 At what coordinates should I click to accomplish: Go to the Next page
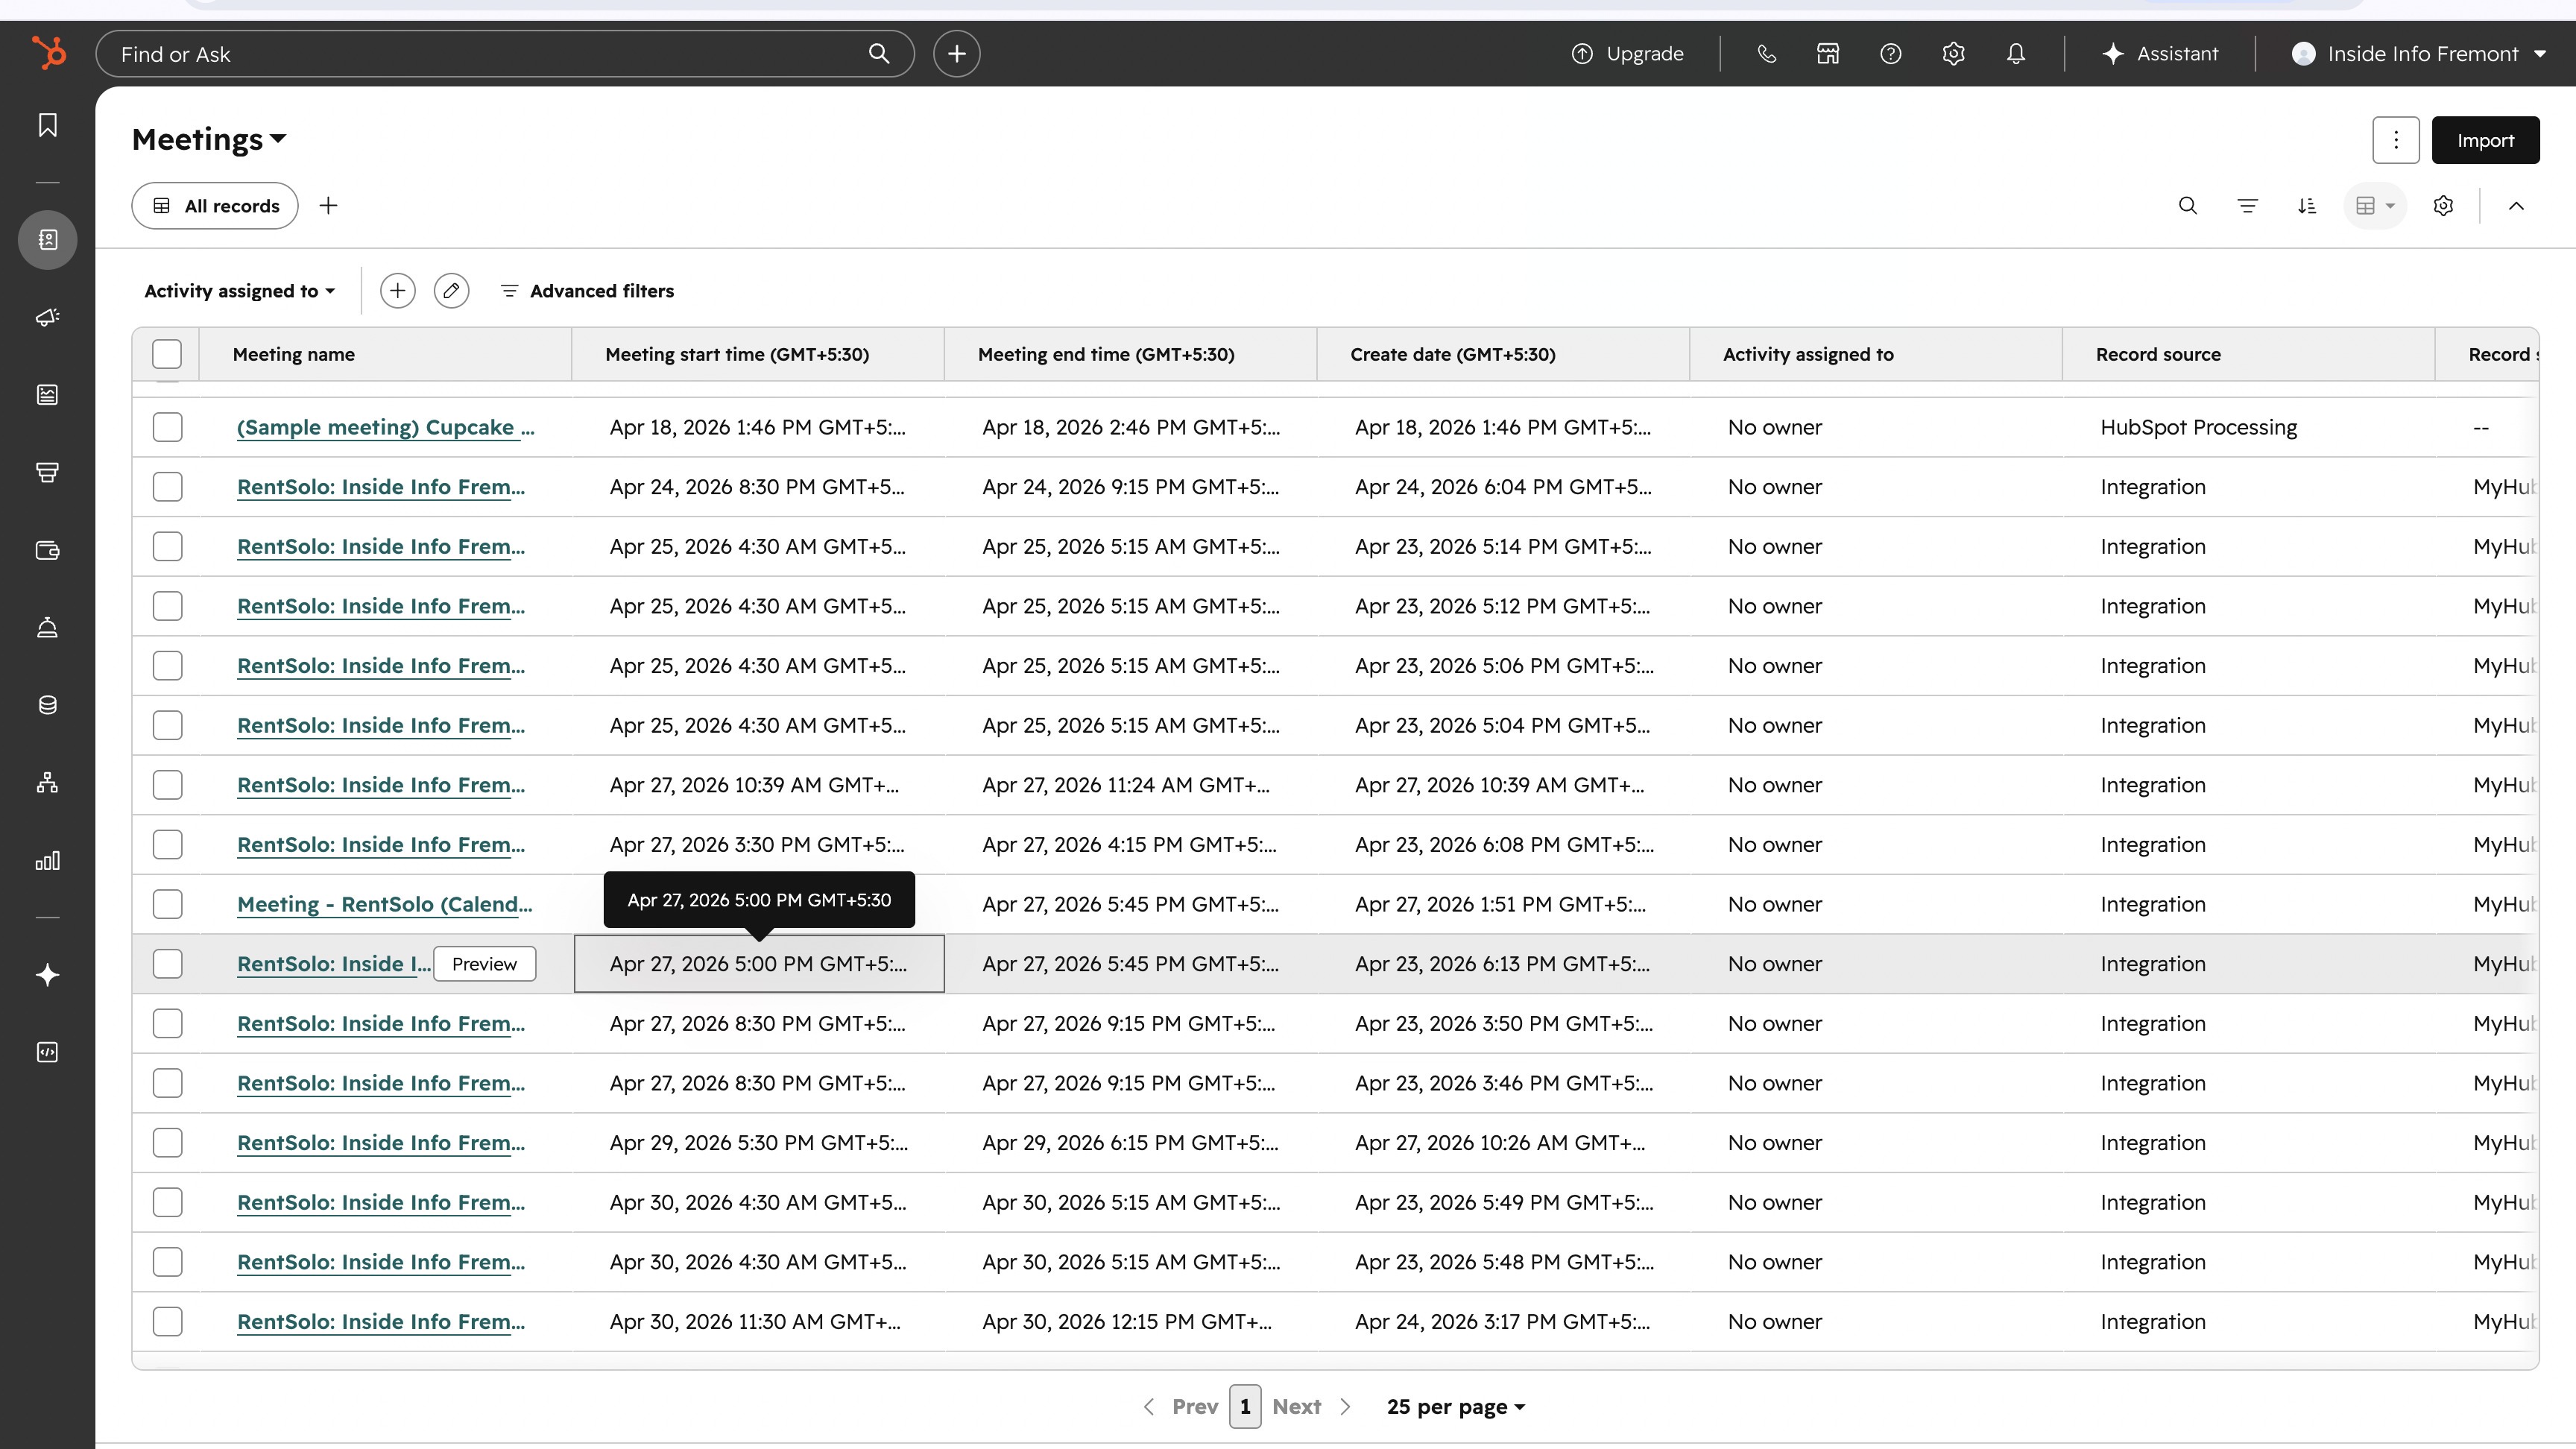click(1311, 1407)
